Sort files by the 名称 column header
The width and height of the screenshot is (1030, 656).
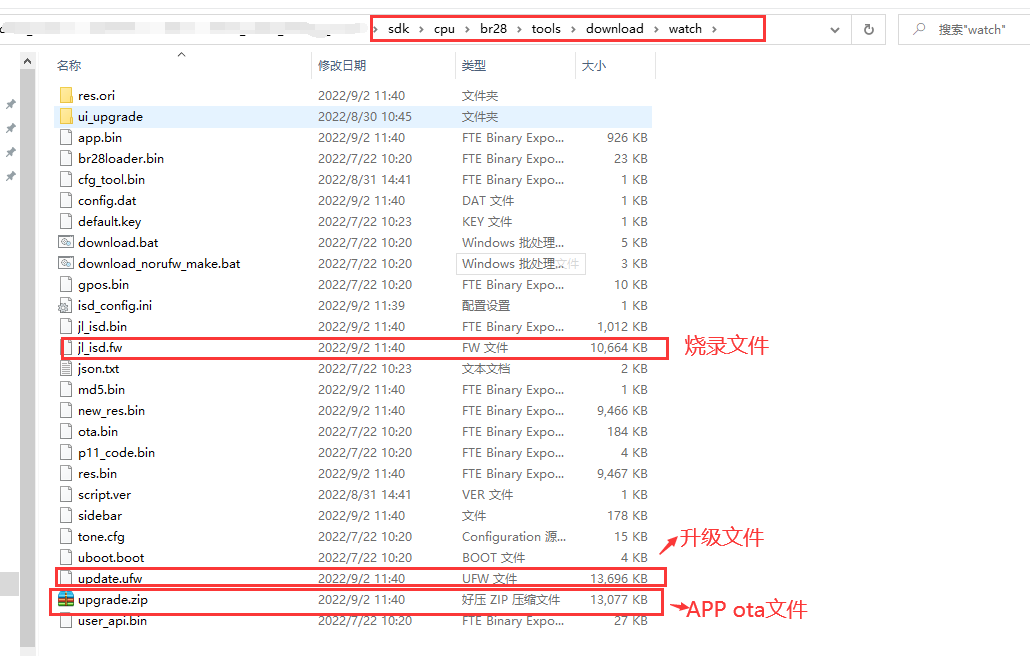(69, 66)
